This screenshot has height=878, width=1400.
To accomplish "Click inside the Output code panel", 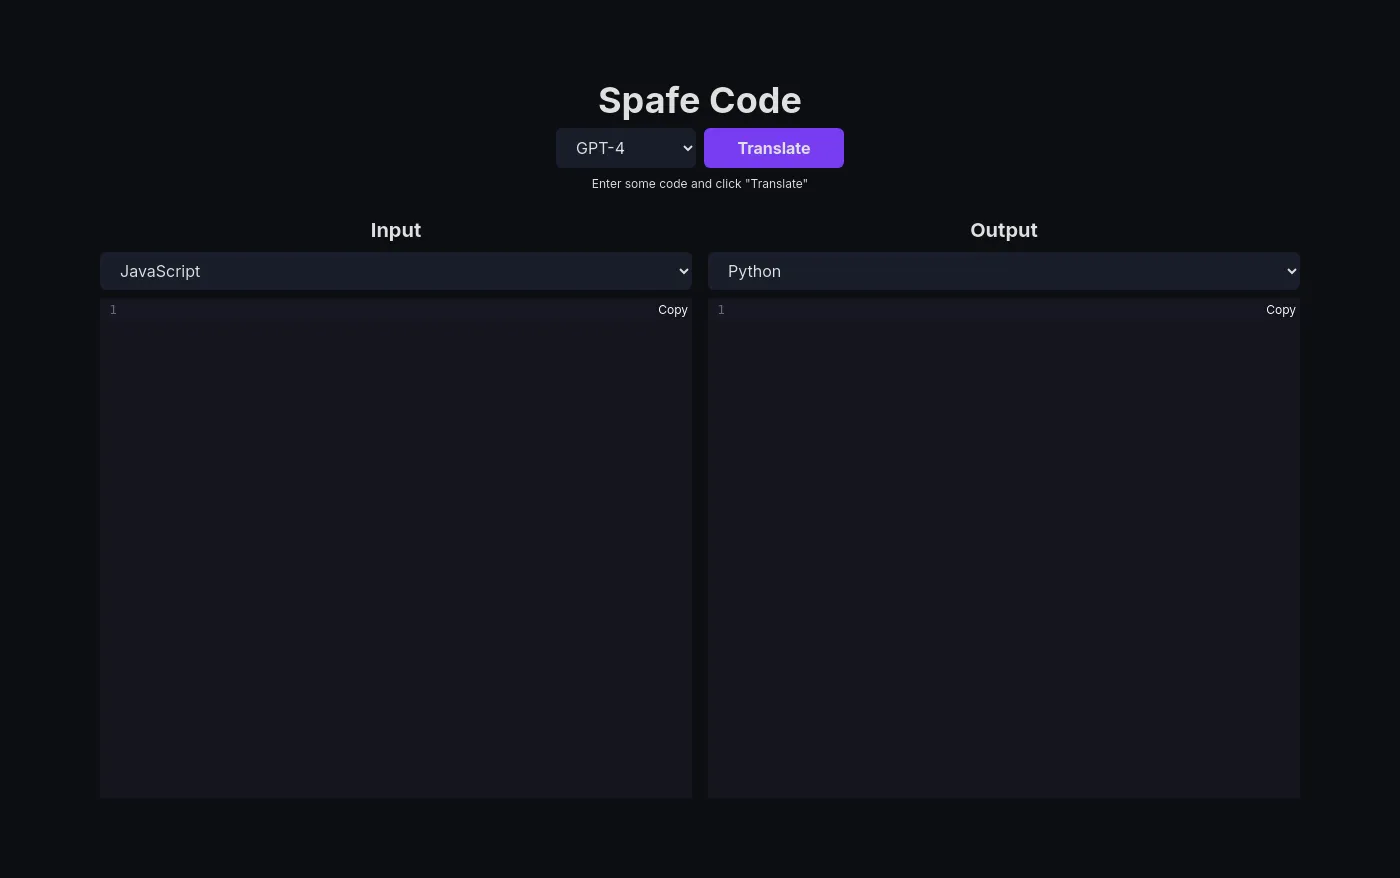I will (x=1004, y=548).
